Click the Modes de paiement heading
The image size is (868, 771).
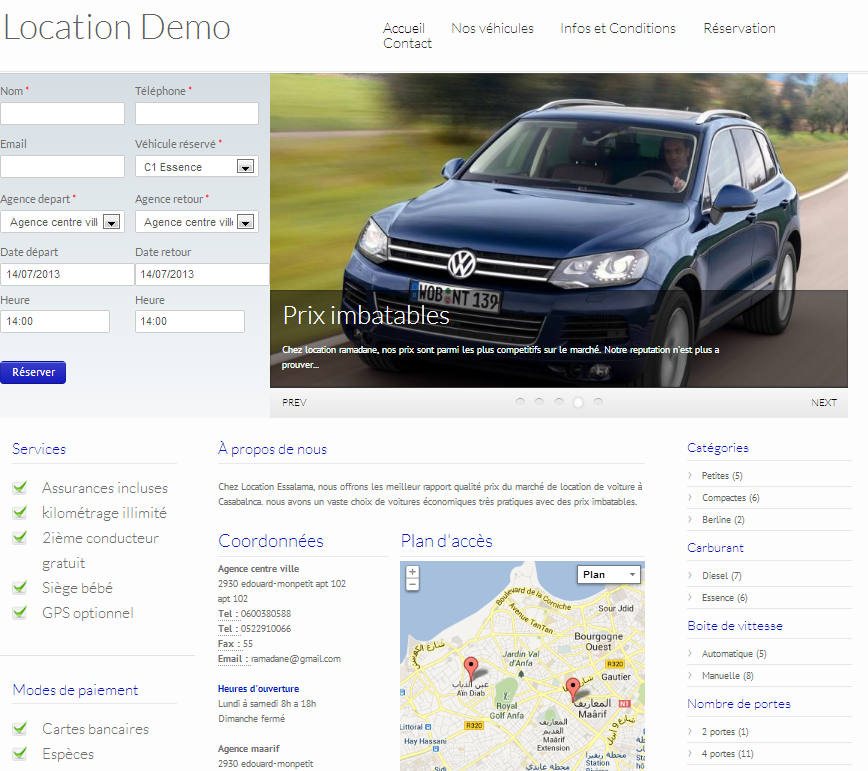point(75,690)
